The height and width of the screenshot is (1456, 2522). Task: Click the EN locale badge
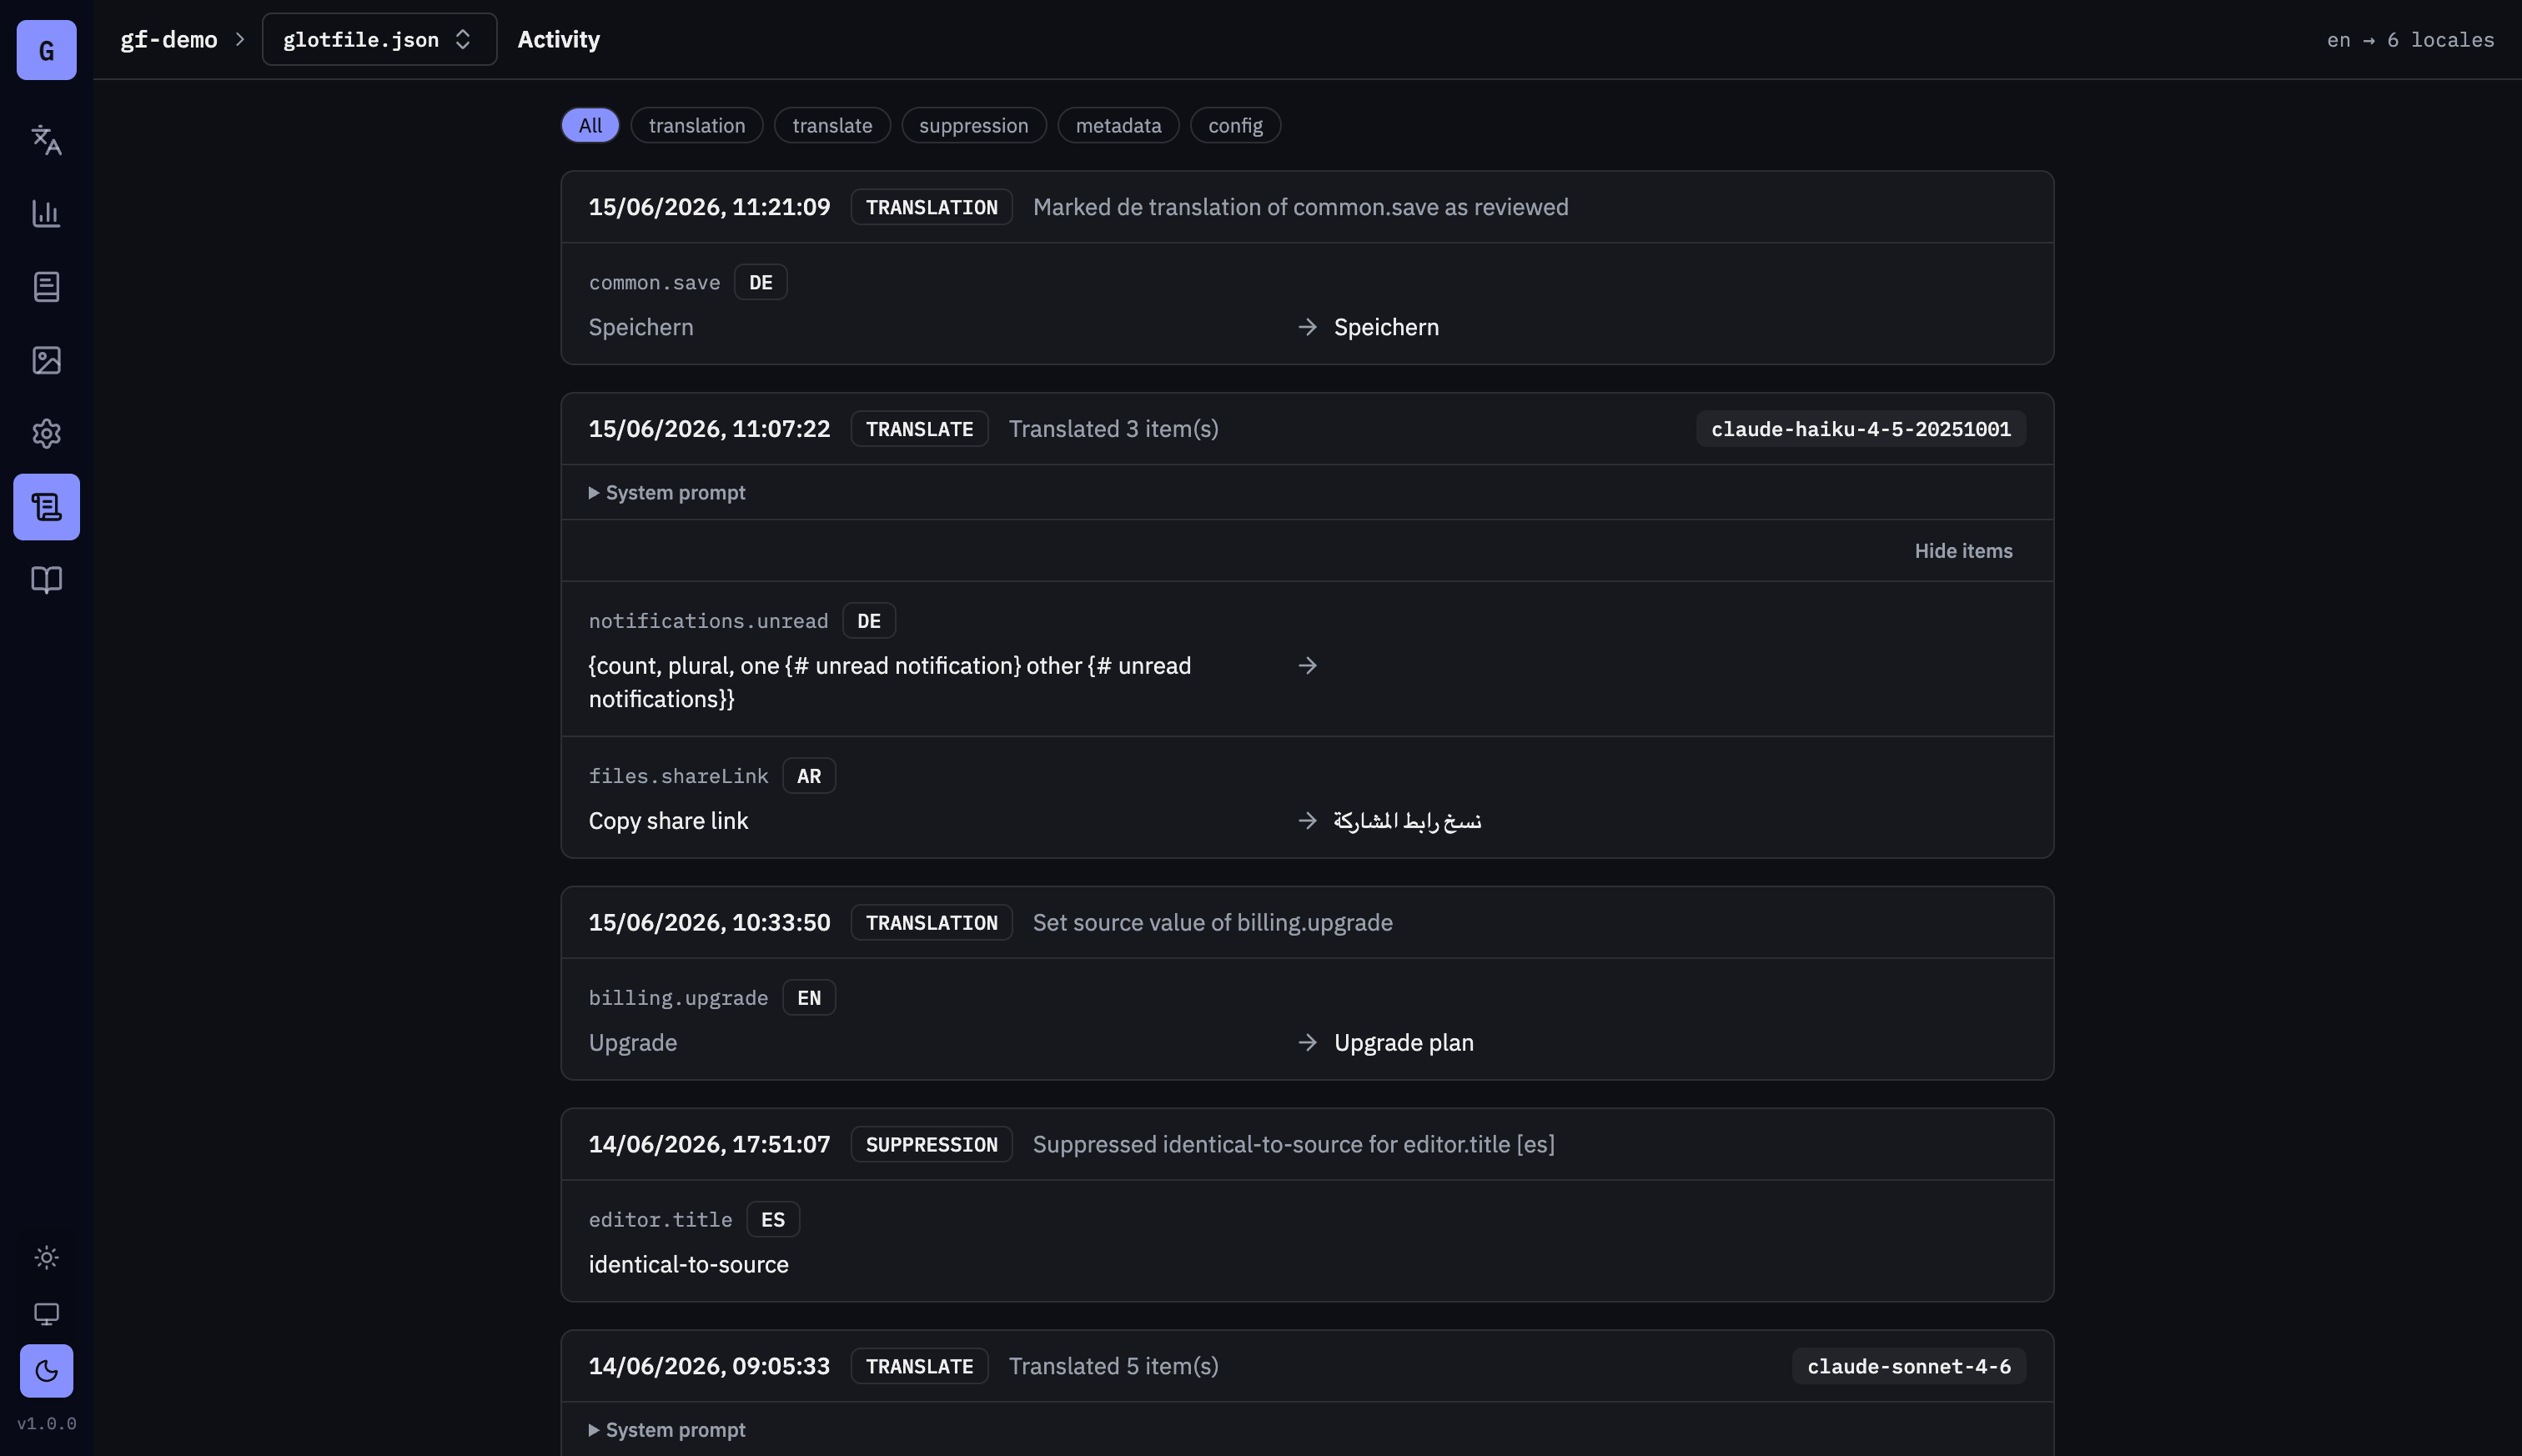(x=809, y=998)
